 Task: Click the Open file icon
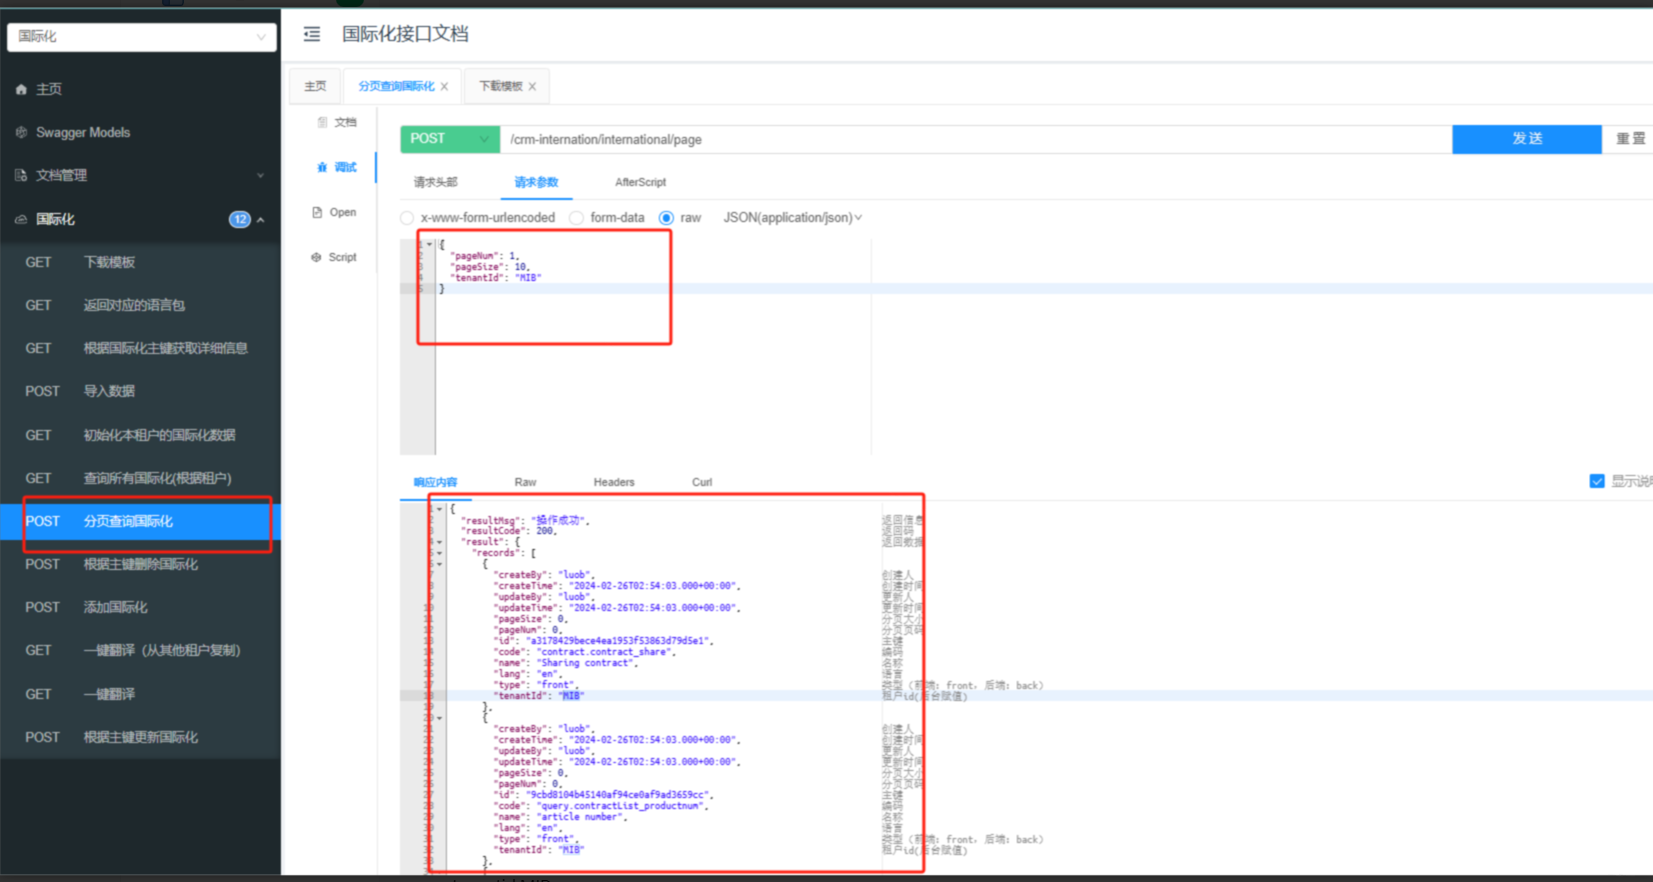click(317, 212)
